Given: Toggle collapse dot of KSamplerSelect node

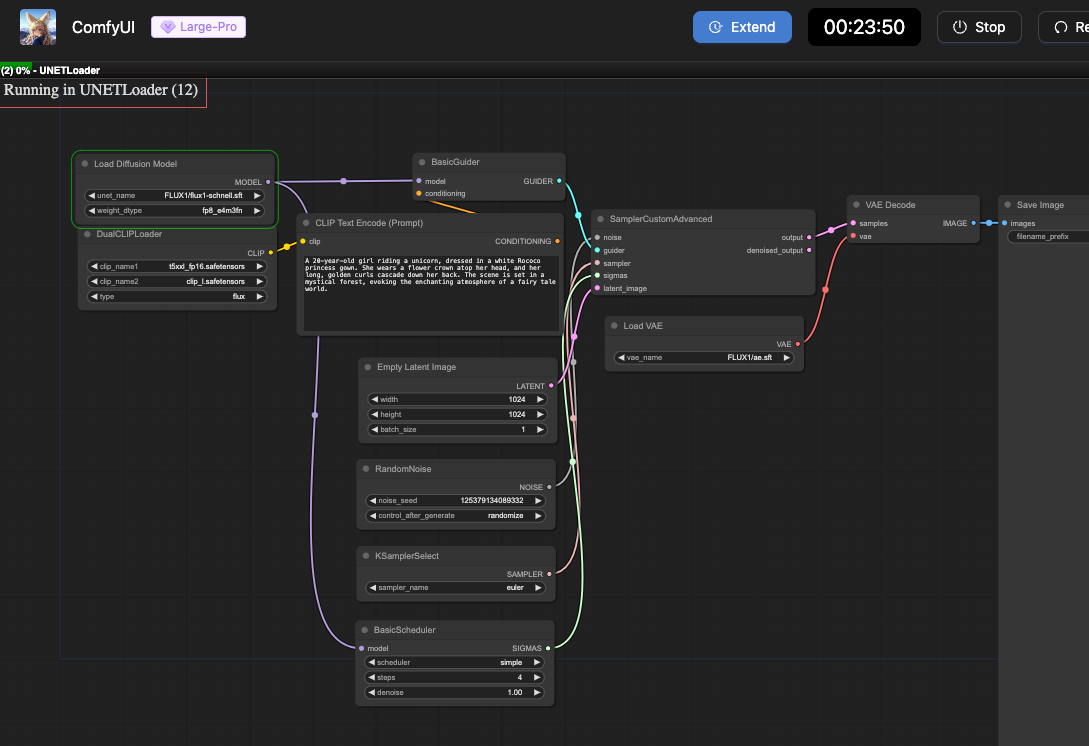Looking at the screenshot, I should (366, 556).
